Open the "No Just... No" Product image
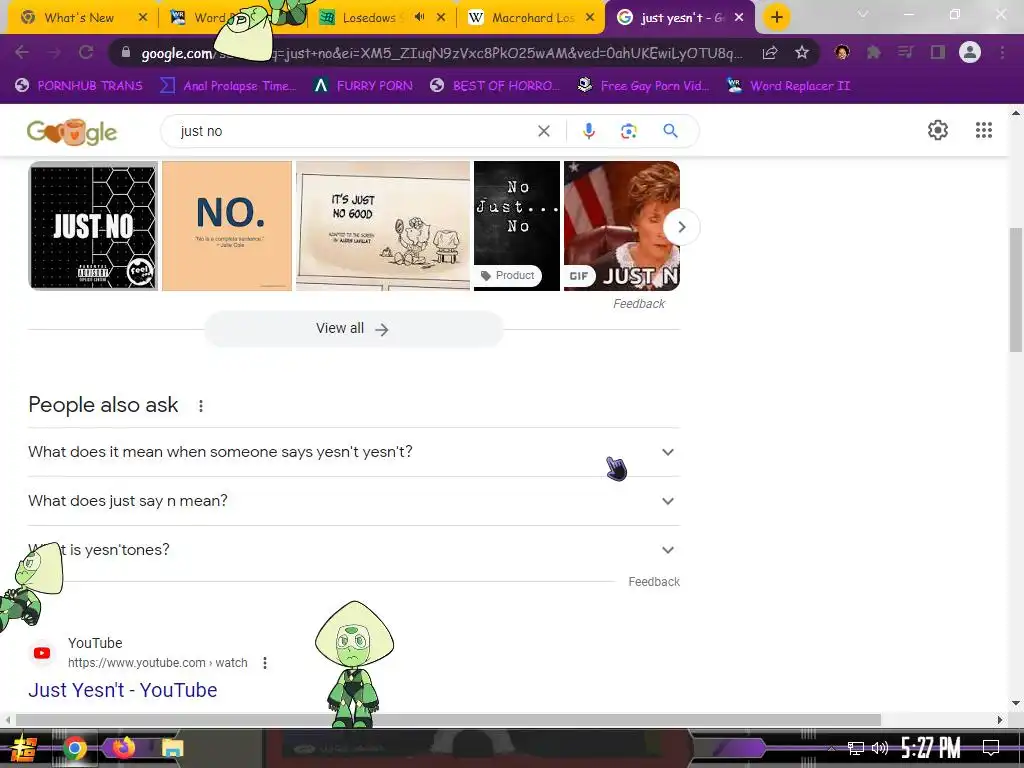 (x=517, y=226)
